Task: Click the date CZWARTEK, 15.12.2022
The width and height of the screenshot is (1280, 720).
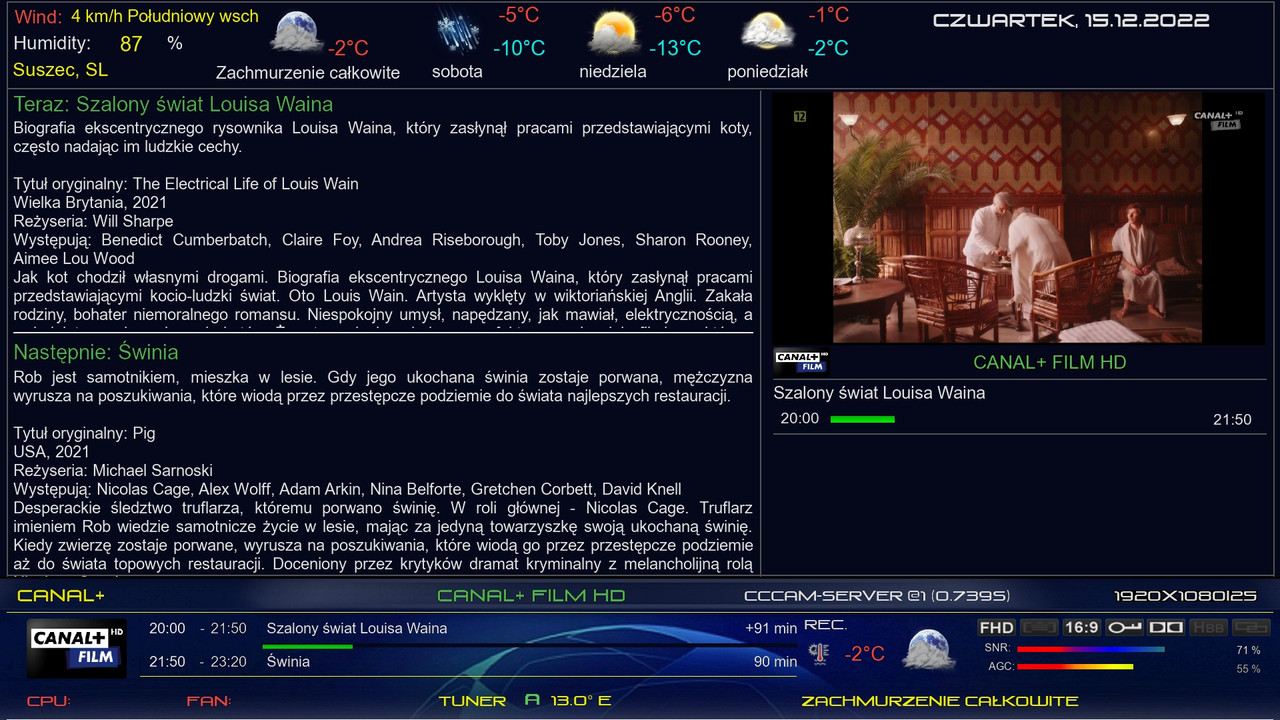Action: [1071, 20]
